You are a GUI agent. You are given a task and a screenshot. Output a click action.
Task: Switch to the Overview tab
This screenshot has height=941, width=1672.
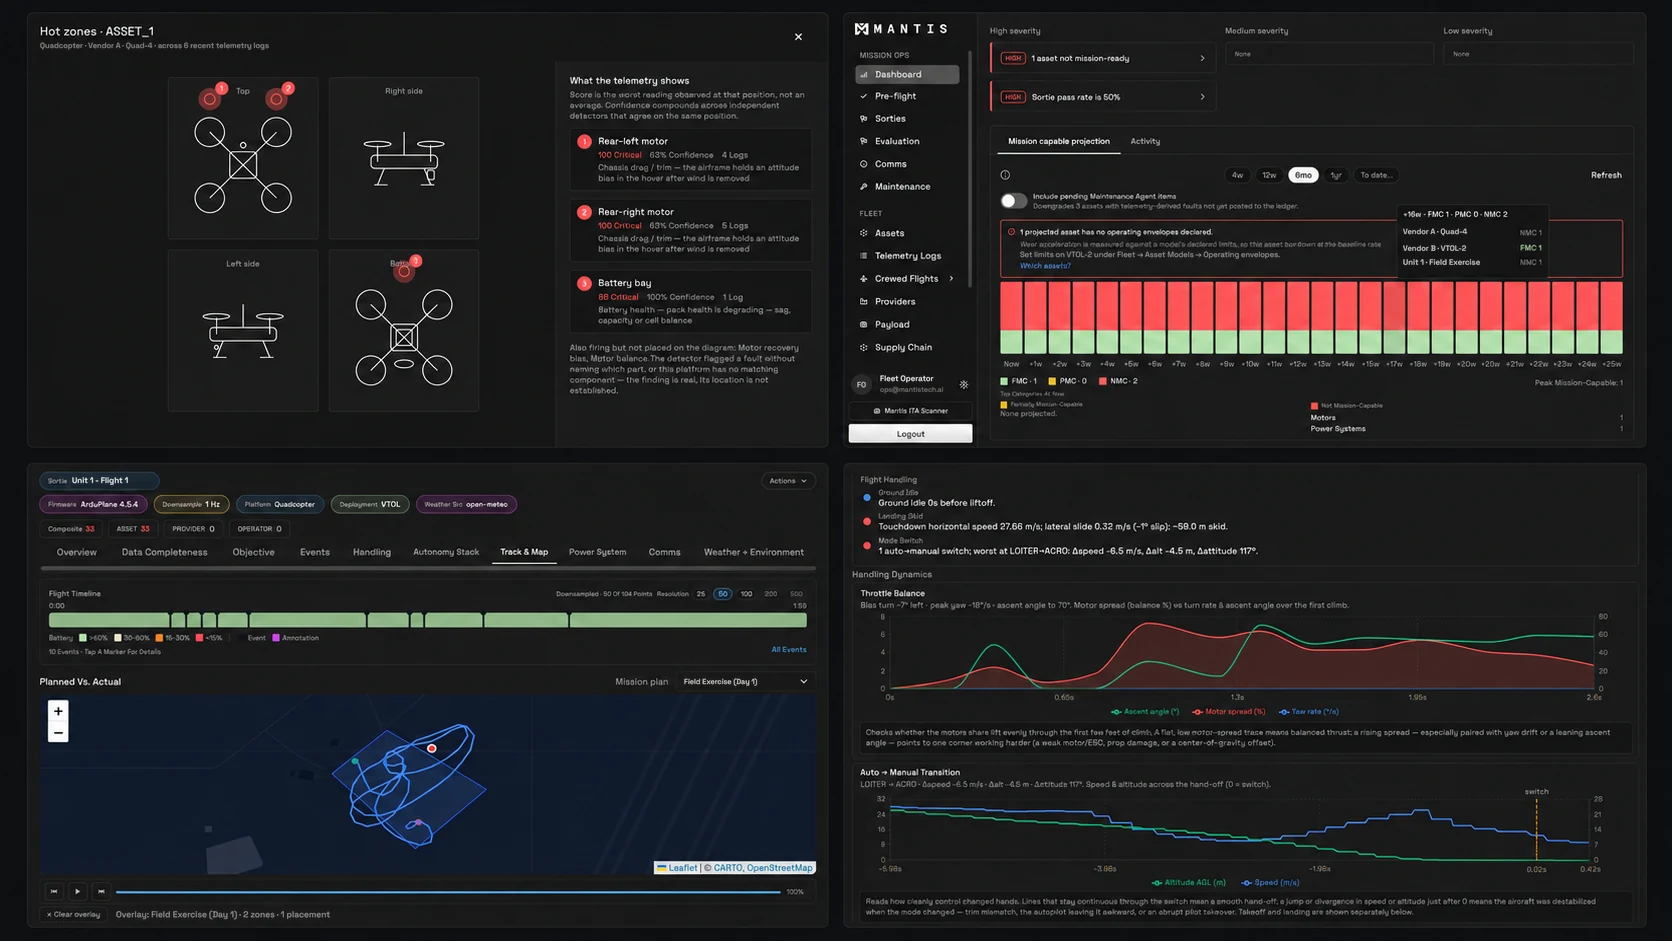click(77, 552)
